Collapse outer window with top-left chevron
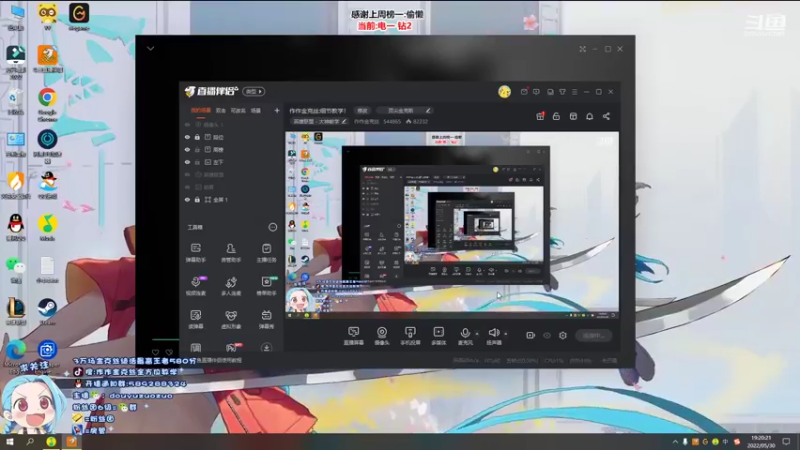This screenshot has height=450, width=800. 151,48
